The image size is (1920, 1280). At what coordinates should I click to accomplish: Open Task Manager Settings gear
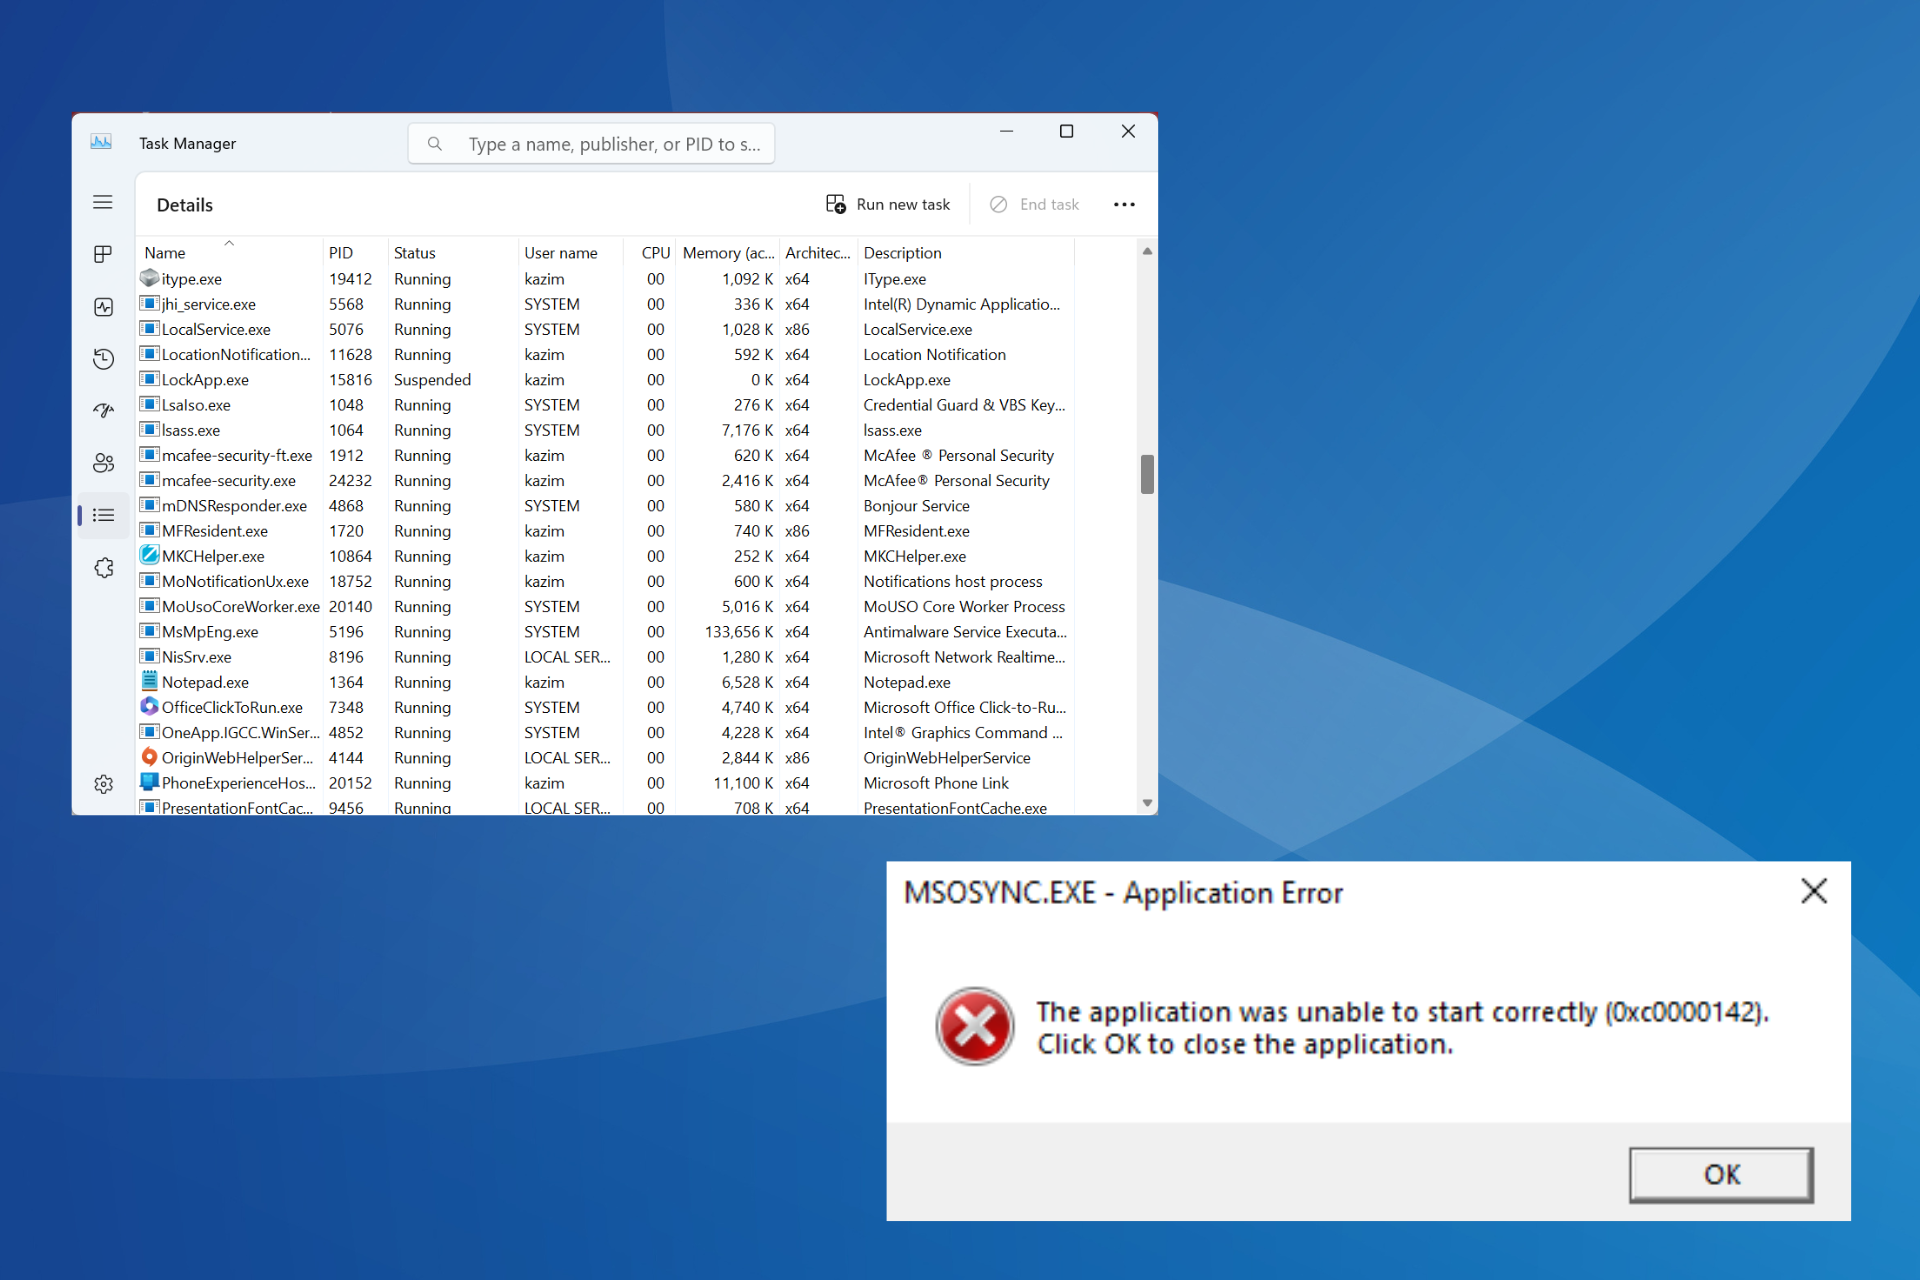pos(103,784)
